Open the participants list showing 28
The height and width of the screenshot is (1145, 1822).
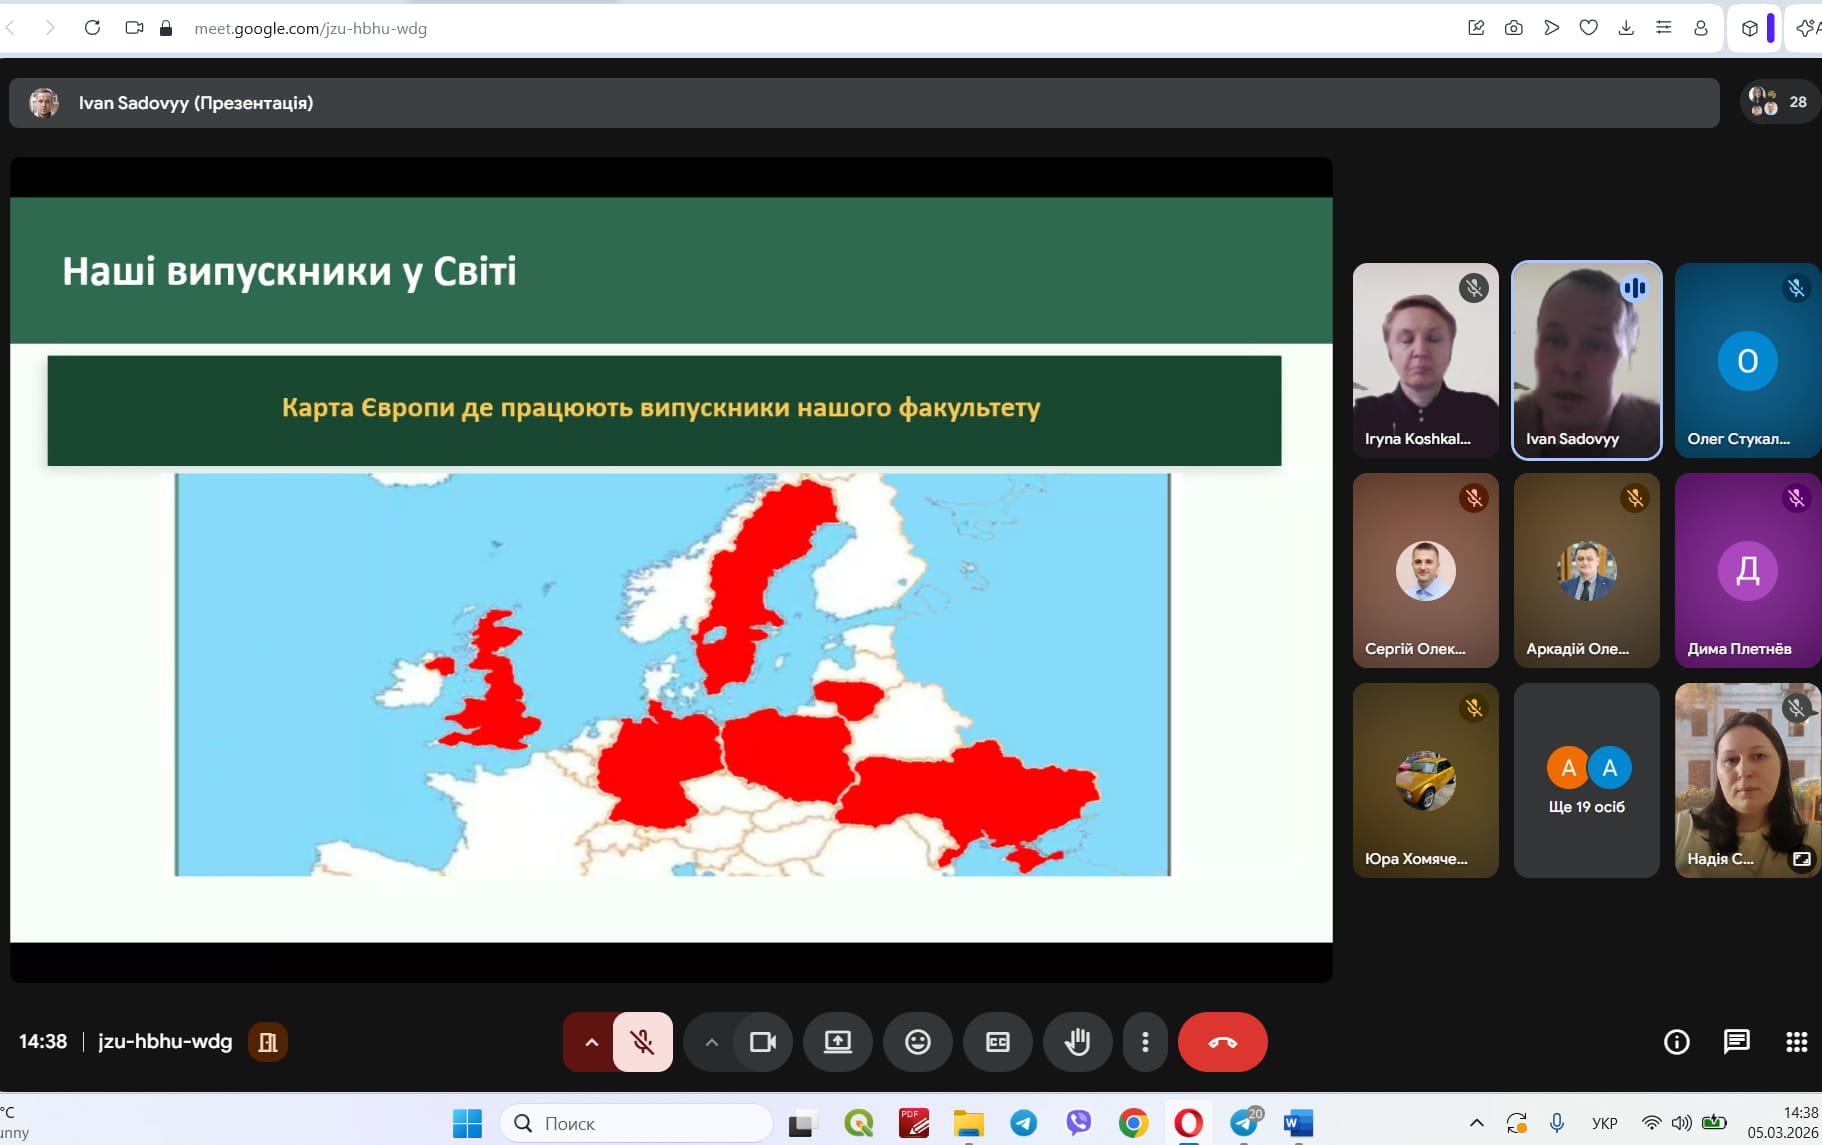point(1780,102)
